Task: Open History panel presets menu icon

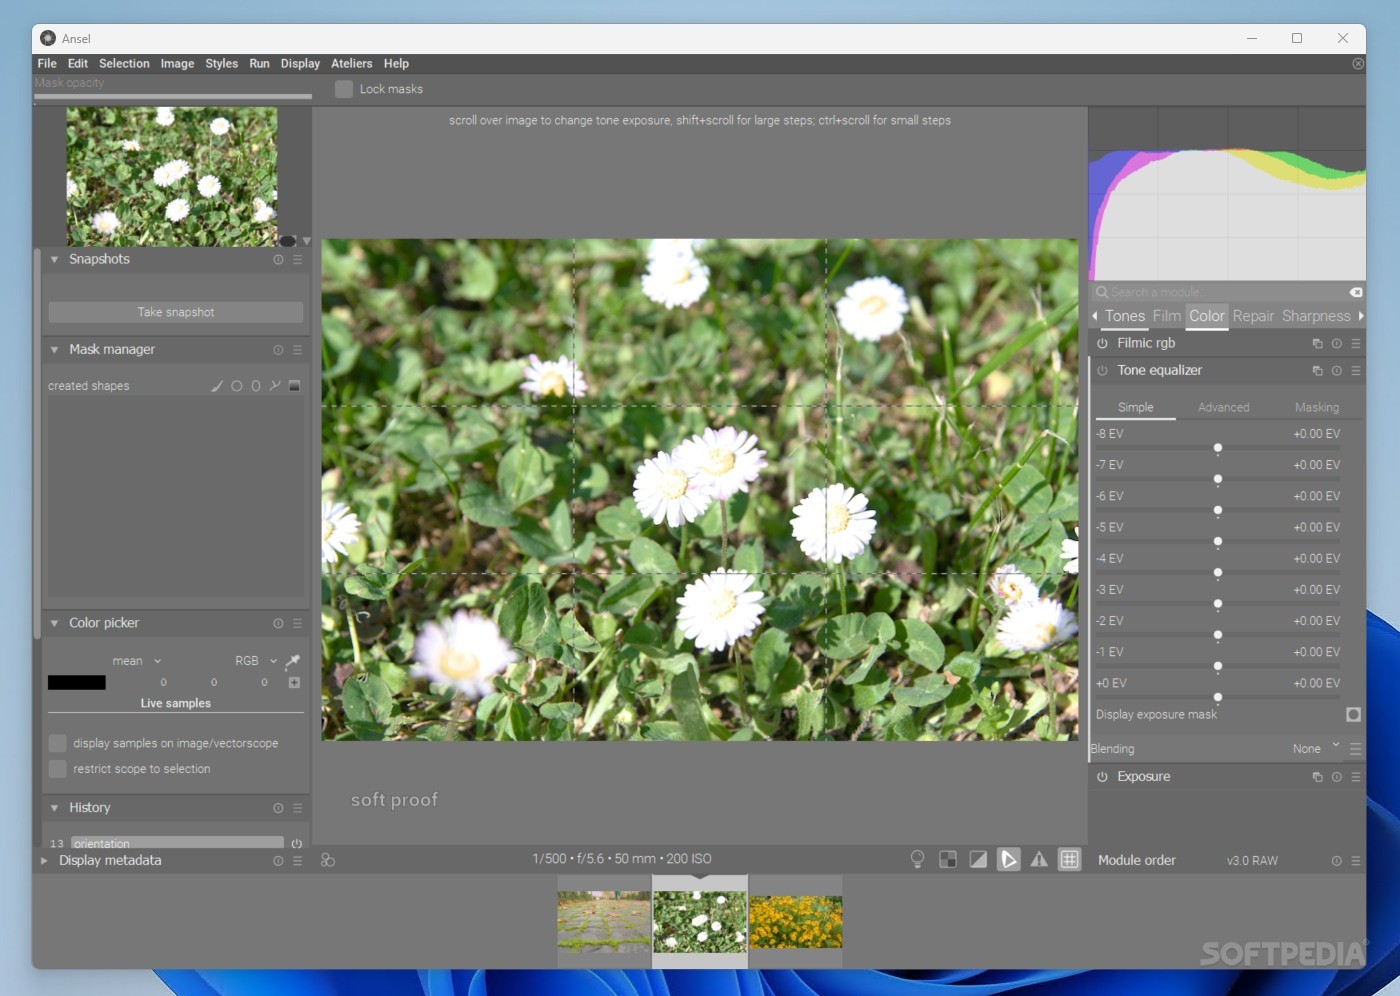Action: click(x=297, y=808)
